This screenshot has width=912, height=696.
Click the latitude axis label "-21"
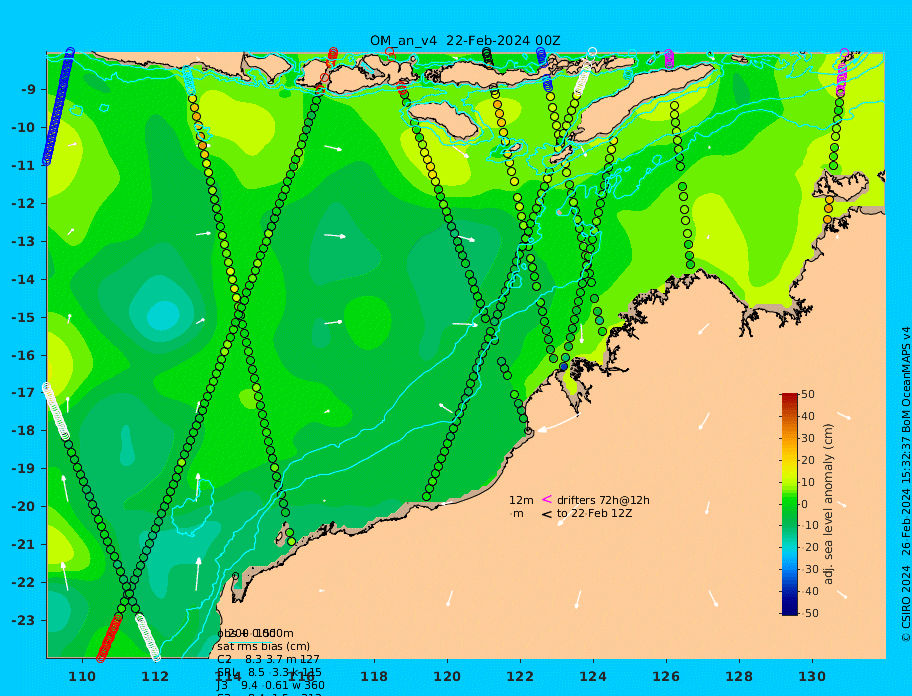(x=23, y=544)
